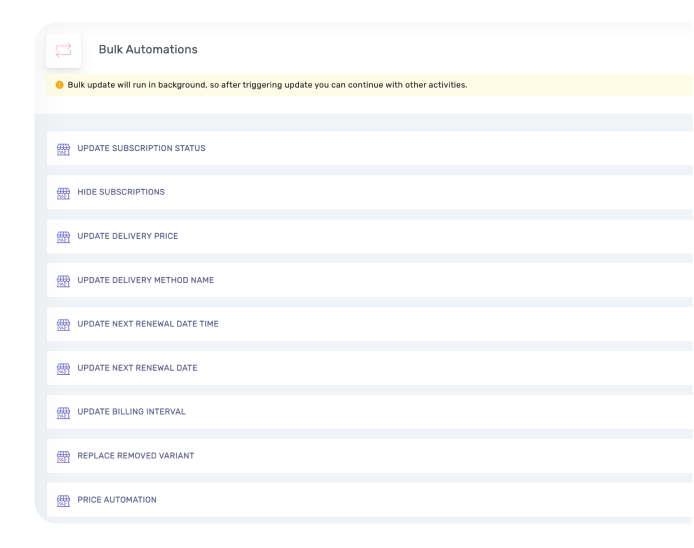Expand the Update Subscription Status section
The height and width of the screenshot is (548, 694).
[141, 149]
